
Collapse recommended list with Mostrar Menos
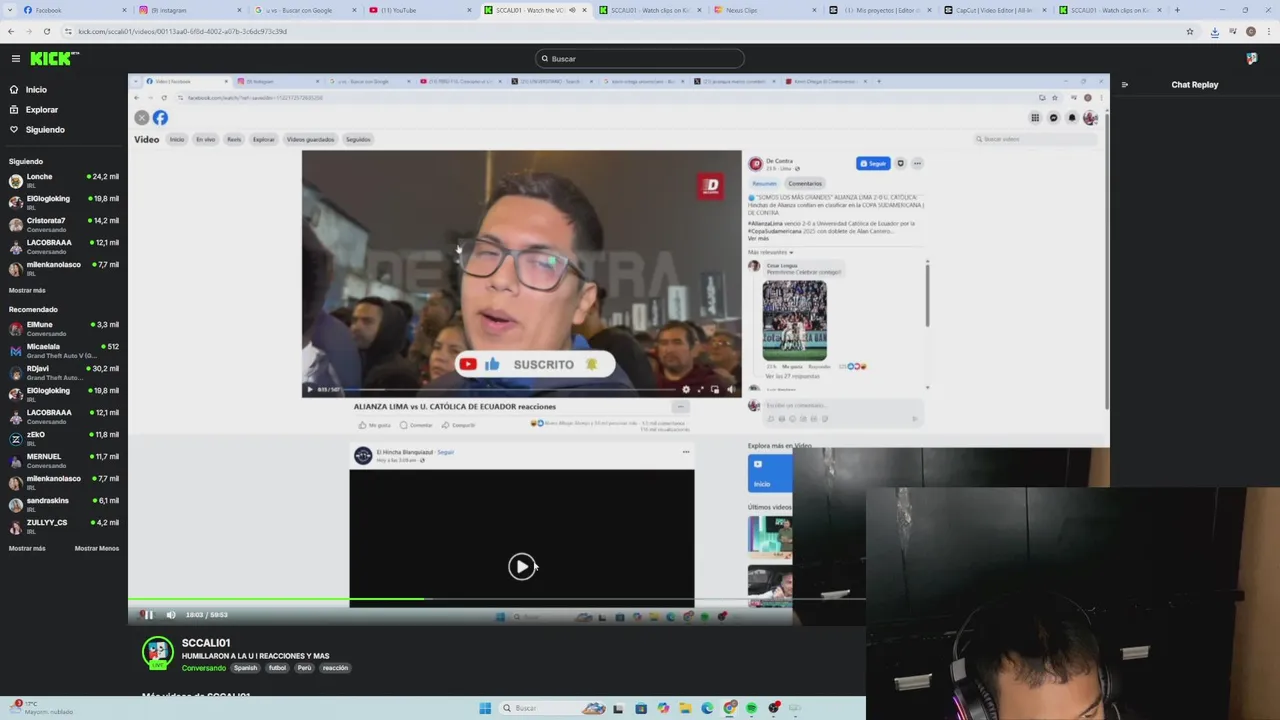[x=96, y=549]
